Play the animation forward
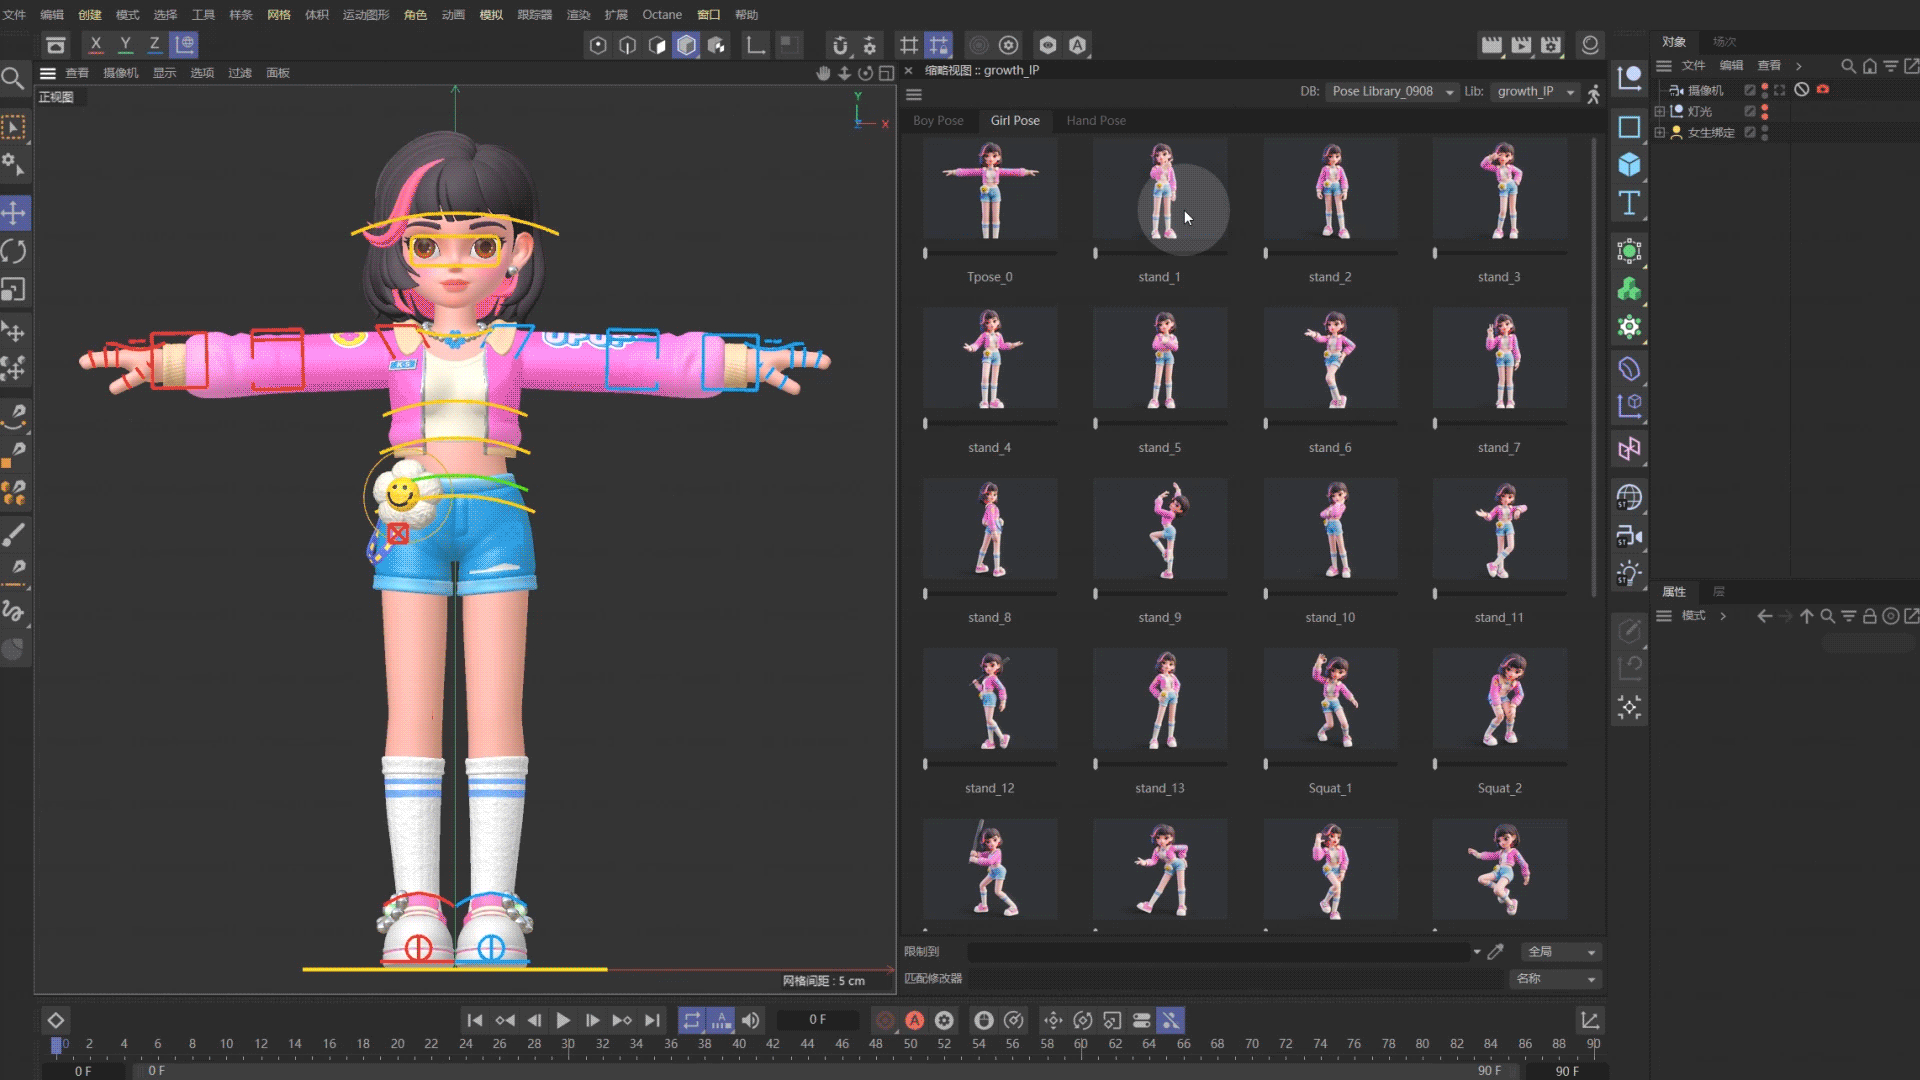 pos(563,1020)
